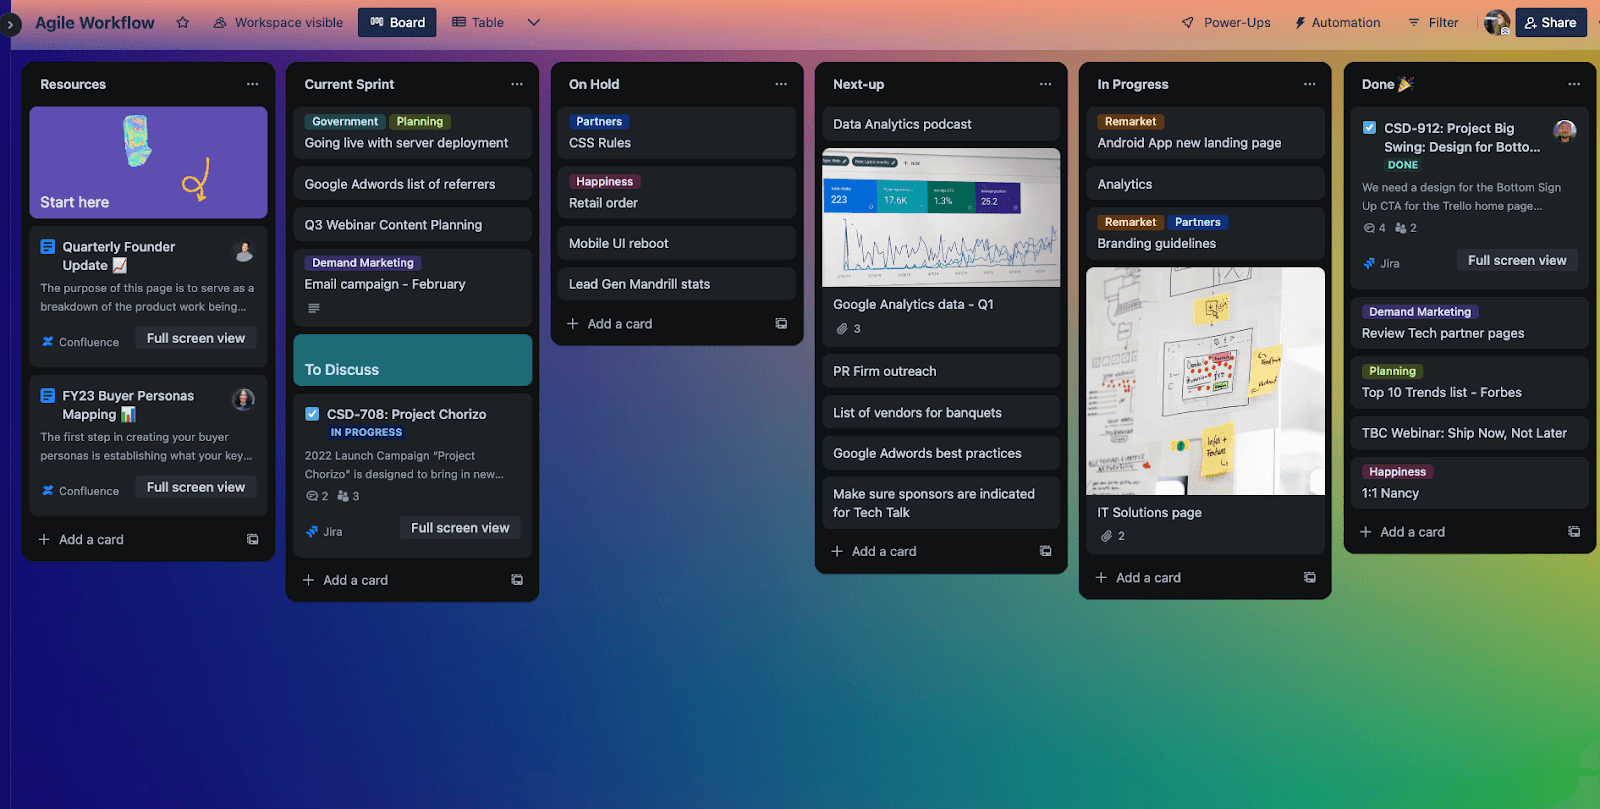Open Google Analytics chart thumbnail
This screenshot has width=1600, height=809.
pyautogui.click(x=941, y=218)
